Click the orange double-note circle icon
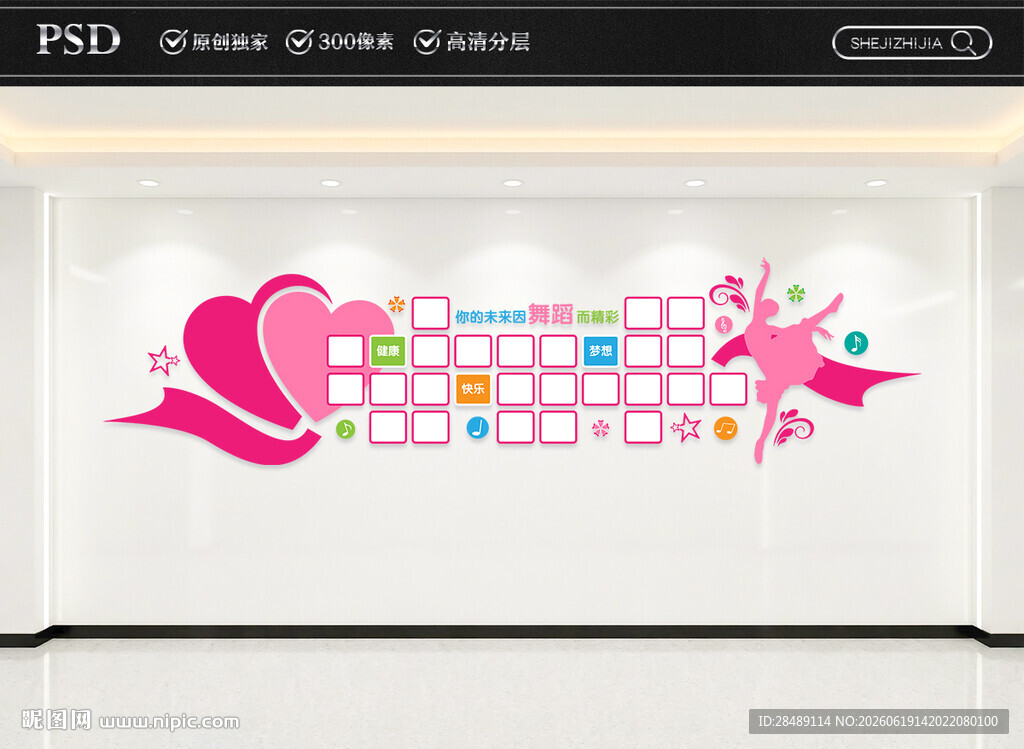The image size is (1024, 749). 726,428
